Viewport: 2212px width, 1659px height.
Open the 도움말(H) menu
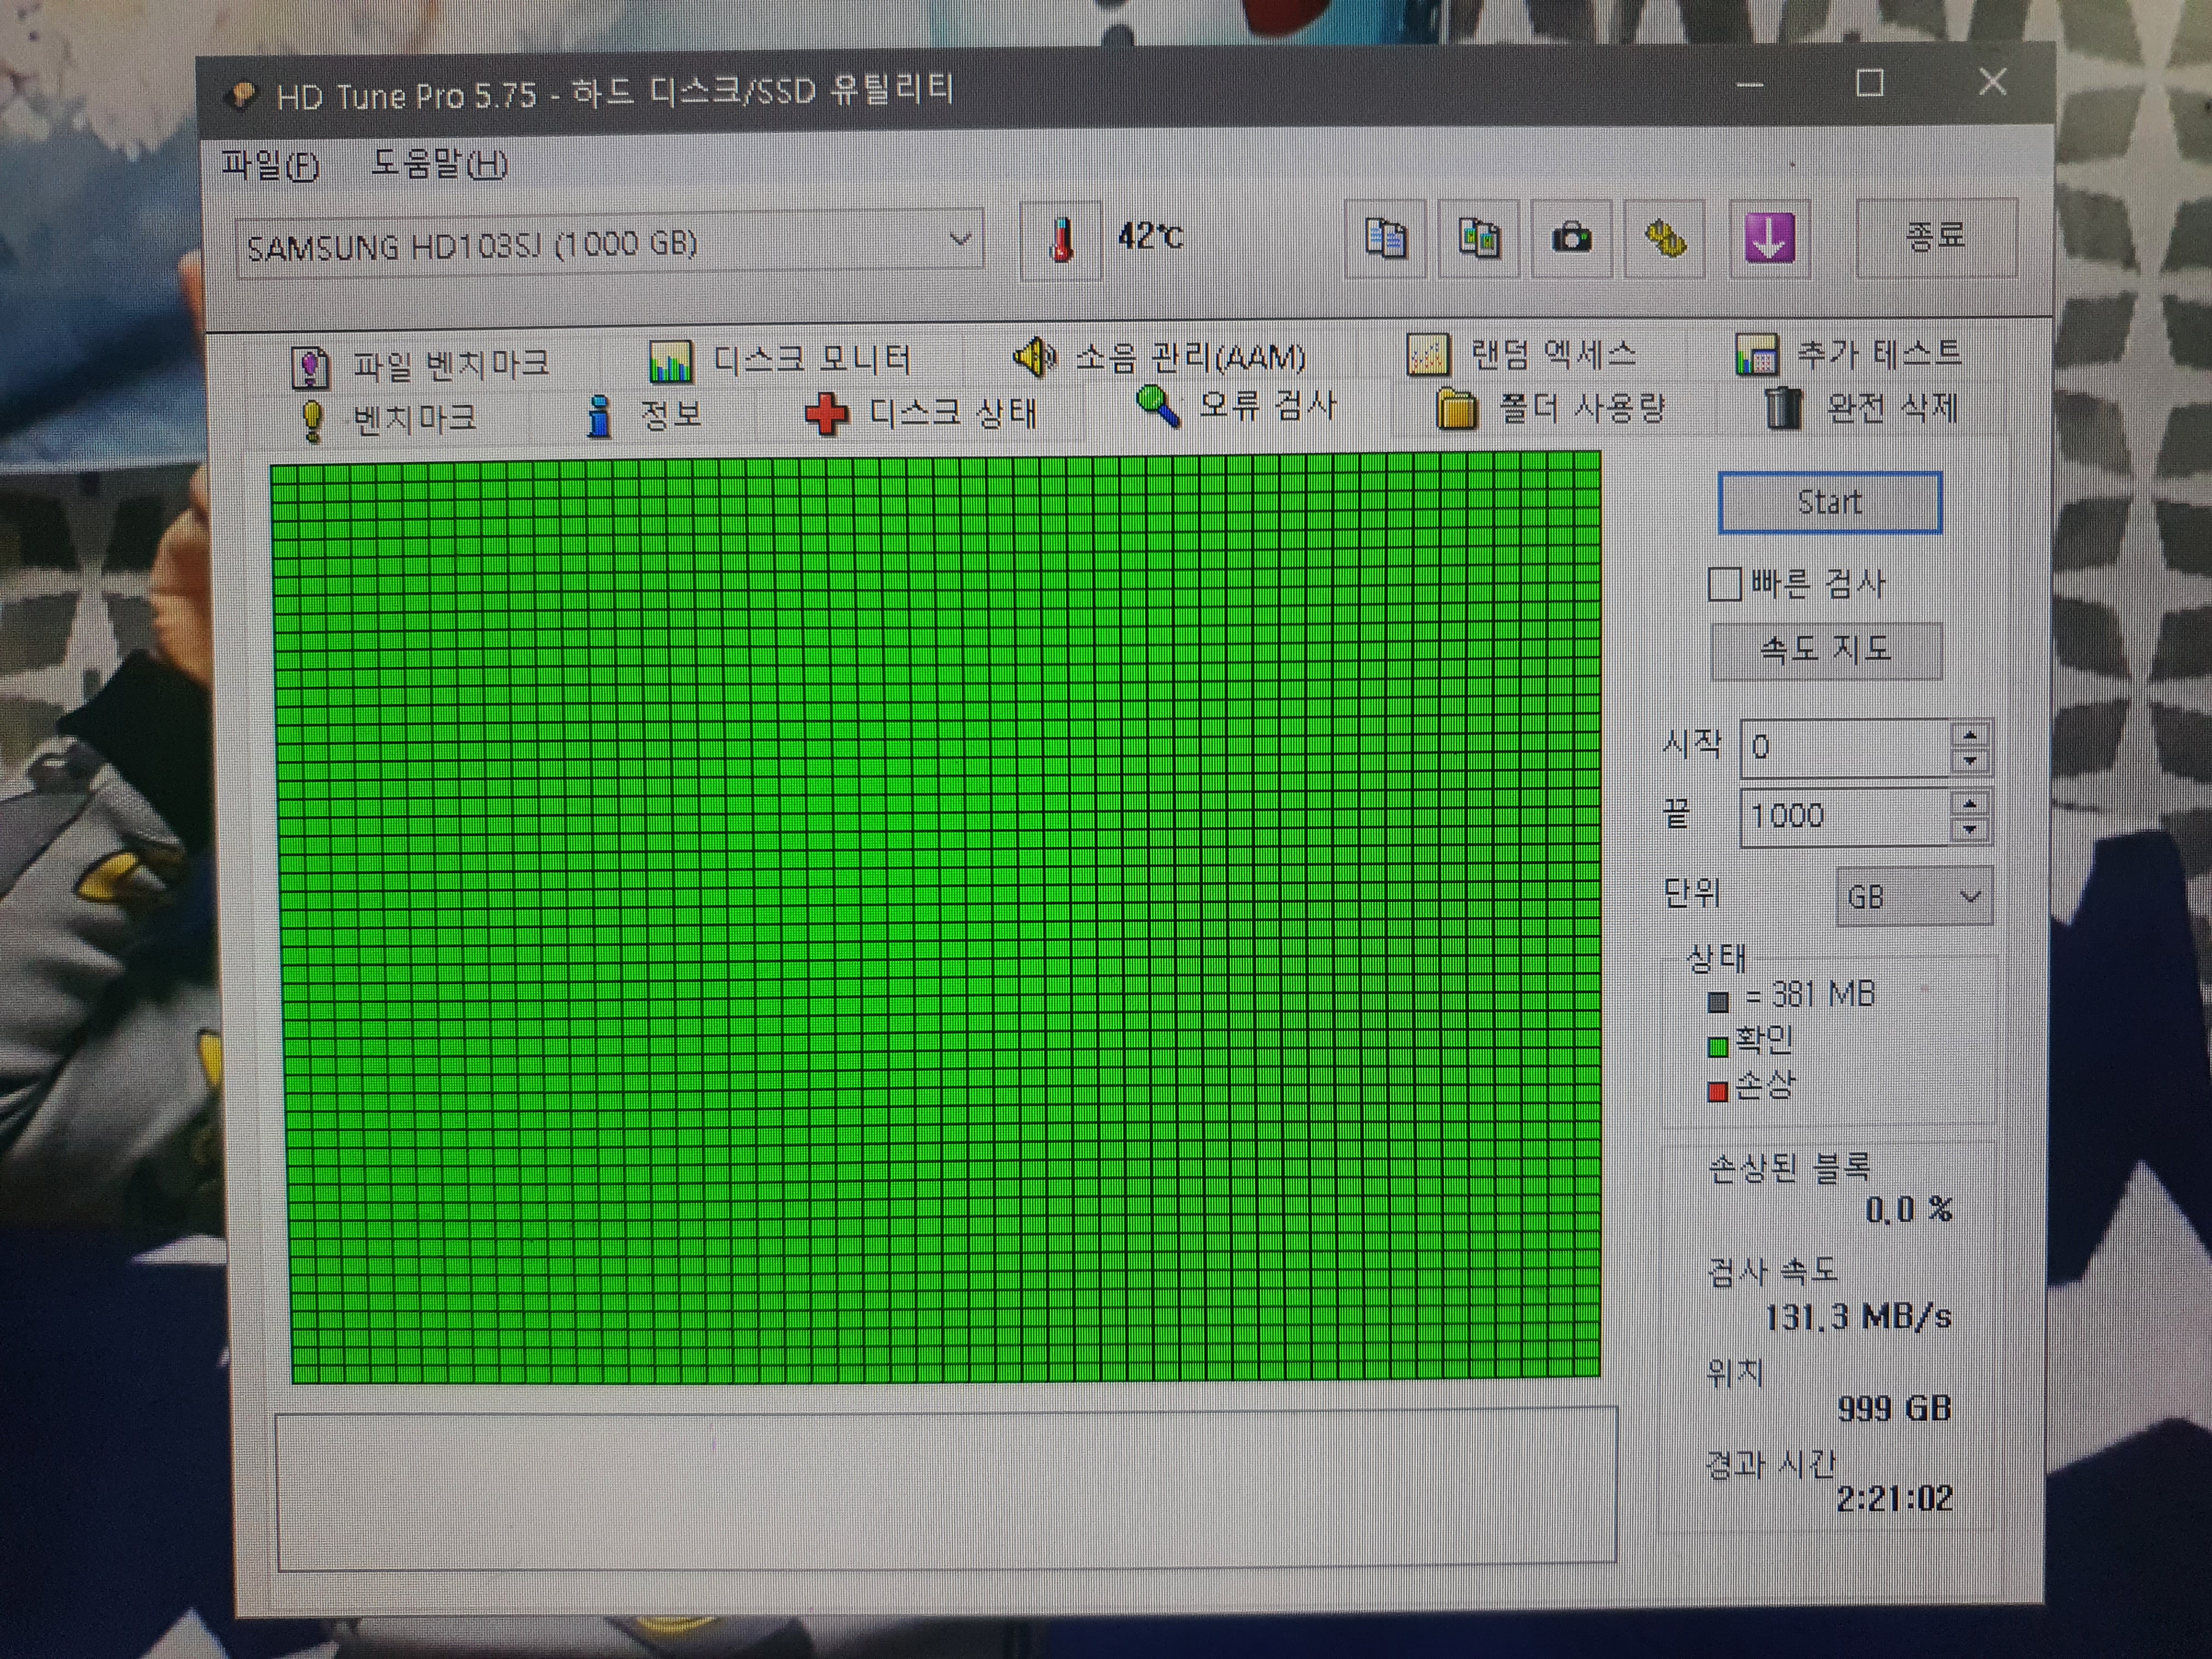[x=440, y=163]
